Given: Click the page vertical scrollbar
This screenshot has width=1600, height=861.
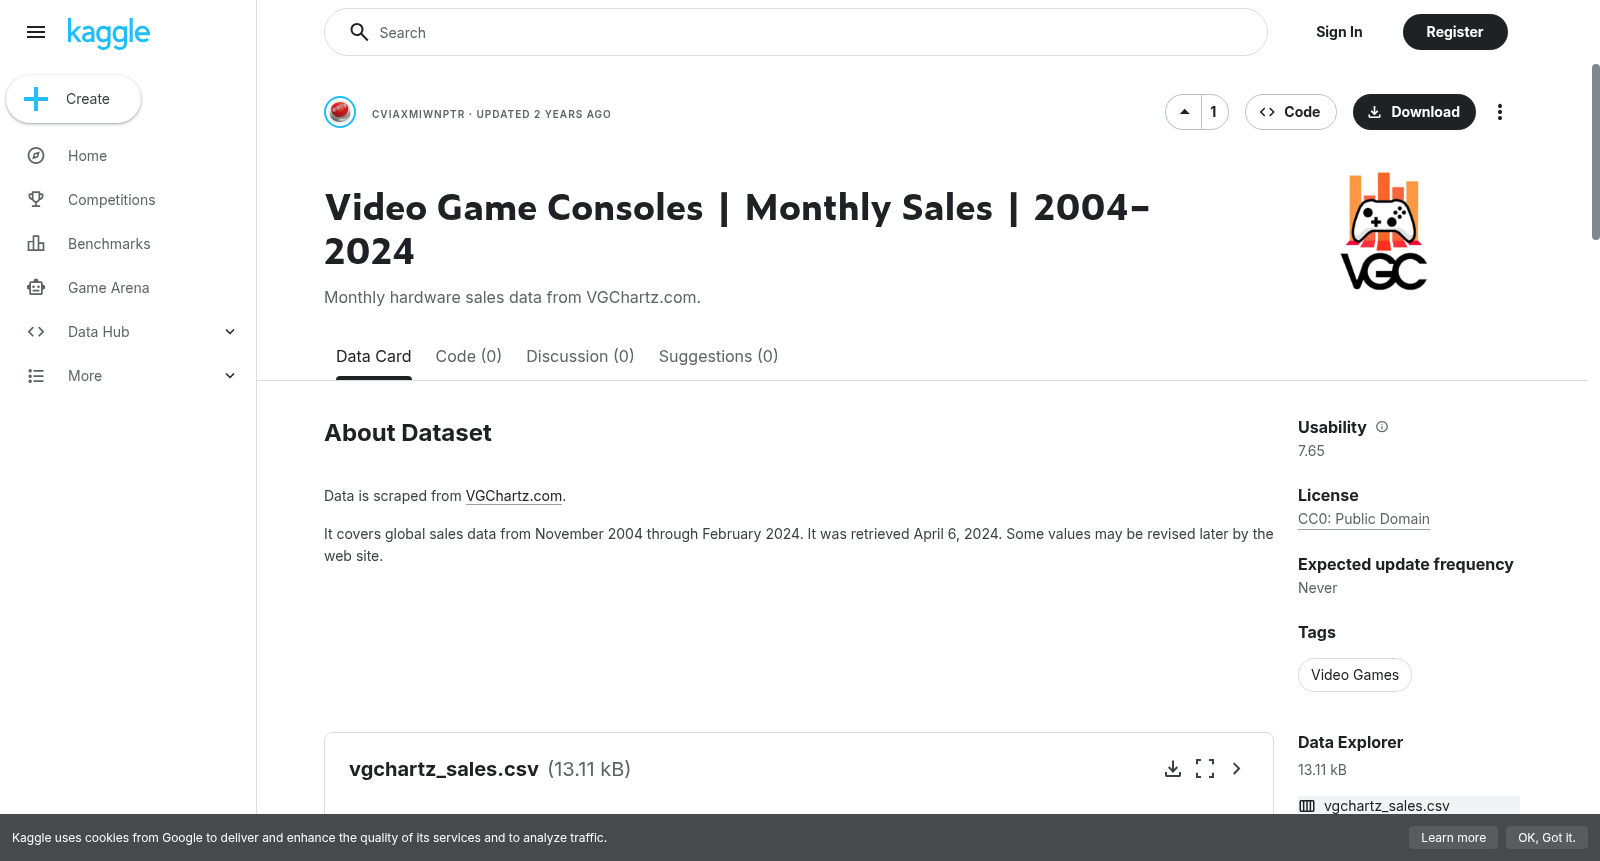Looking at the screenshot, I should (1595, 152).
